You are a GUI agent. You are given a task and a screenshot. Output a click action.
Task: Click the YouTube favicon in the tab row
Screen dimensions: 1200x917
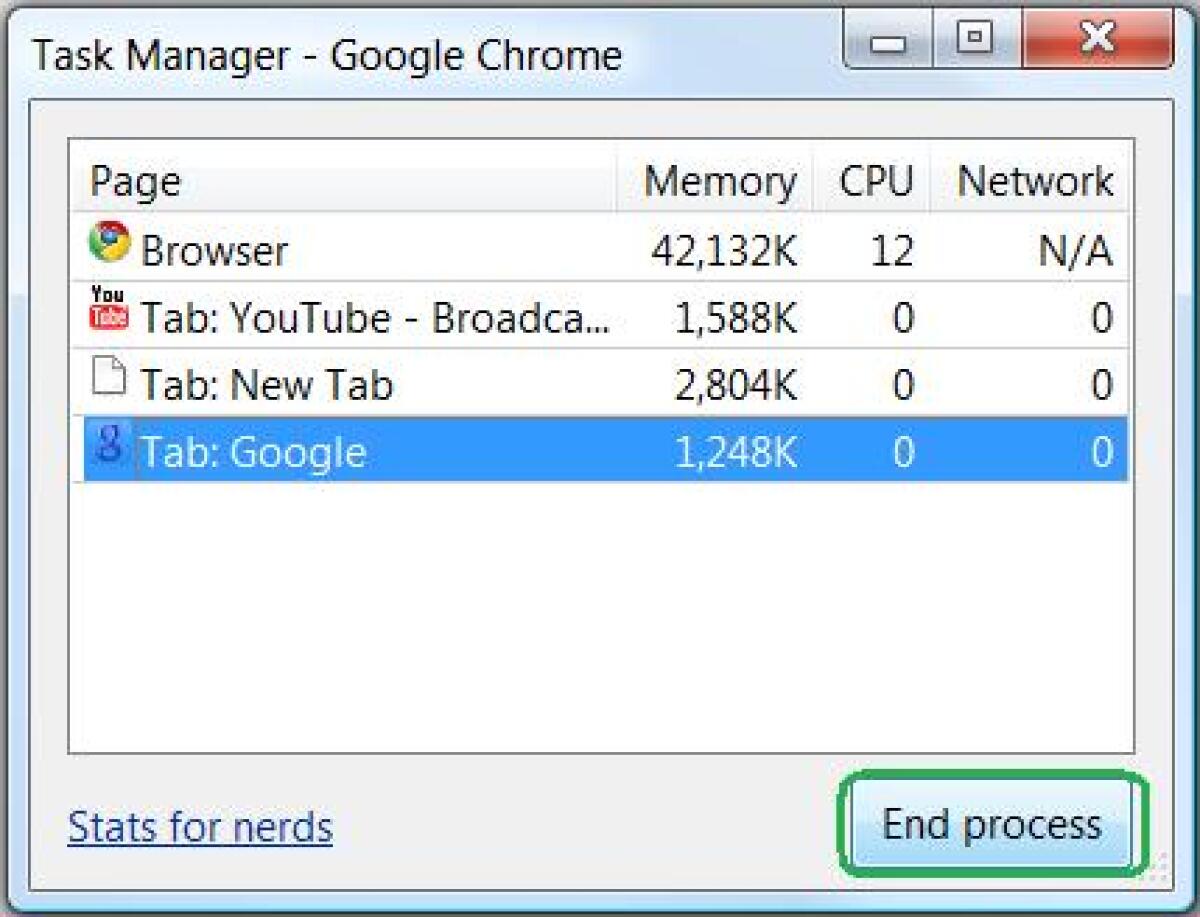(107, 313)
